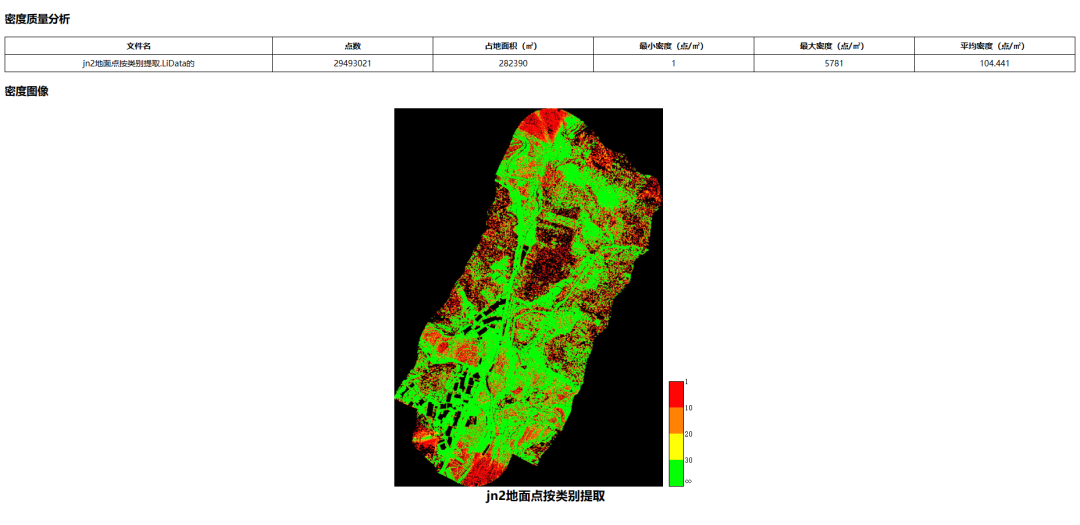The width and height of the screenshot is (1080, 525).
Task: Click the legend label 30
Action: pyautogui.click(x=688, y=460)
